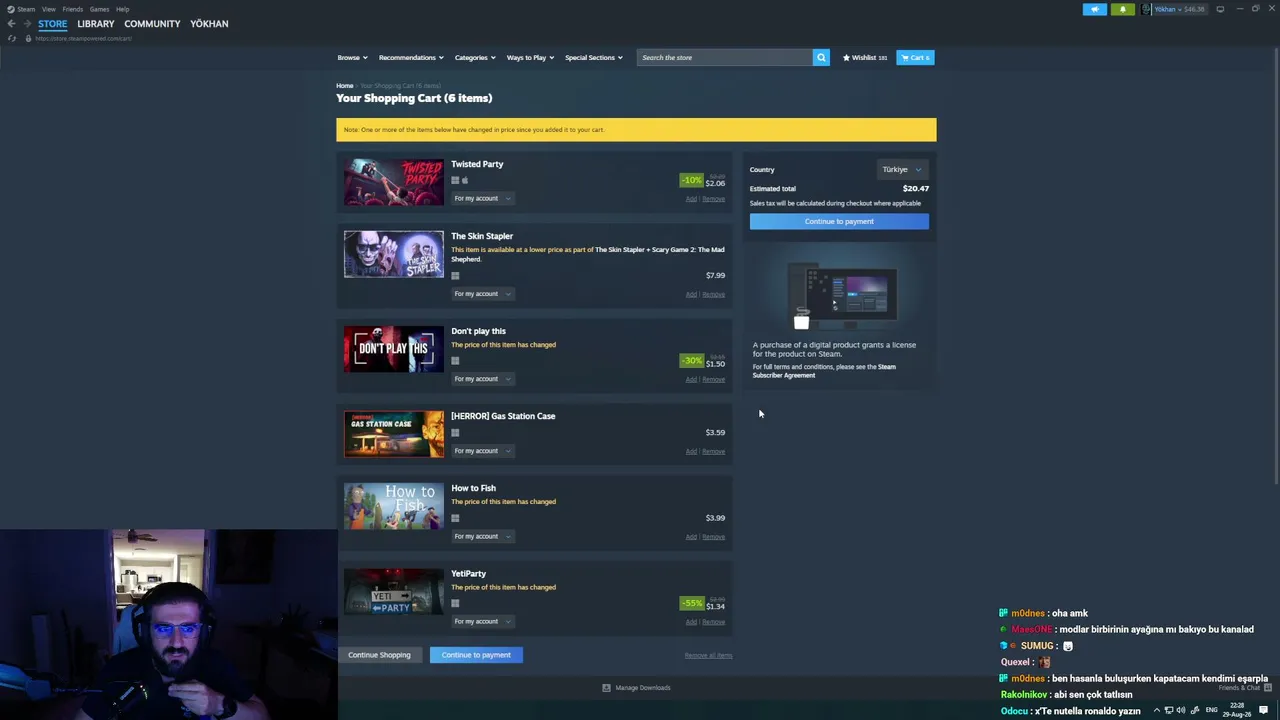
Task: Click the ENG language indicator in taskbar
Action: (1212, 710)
